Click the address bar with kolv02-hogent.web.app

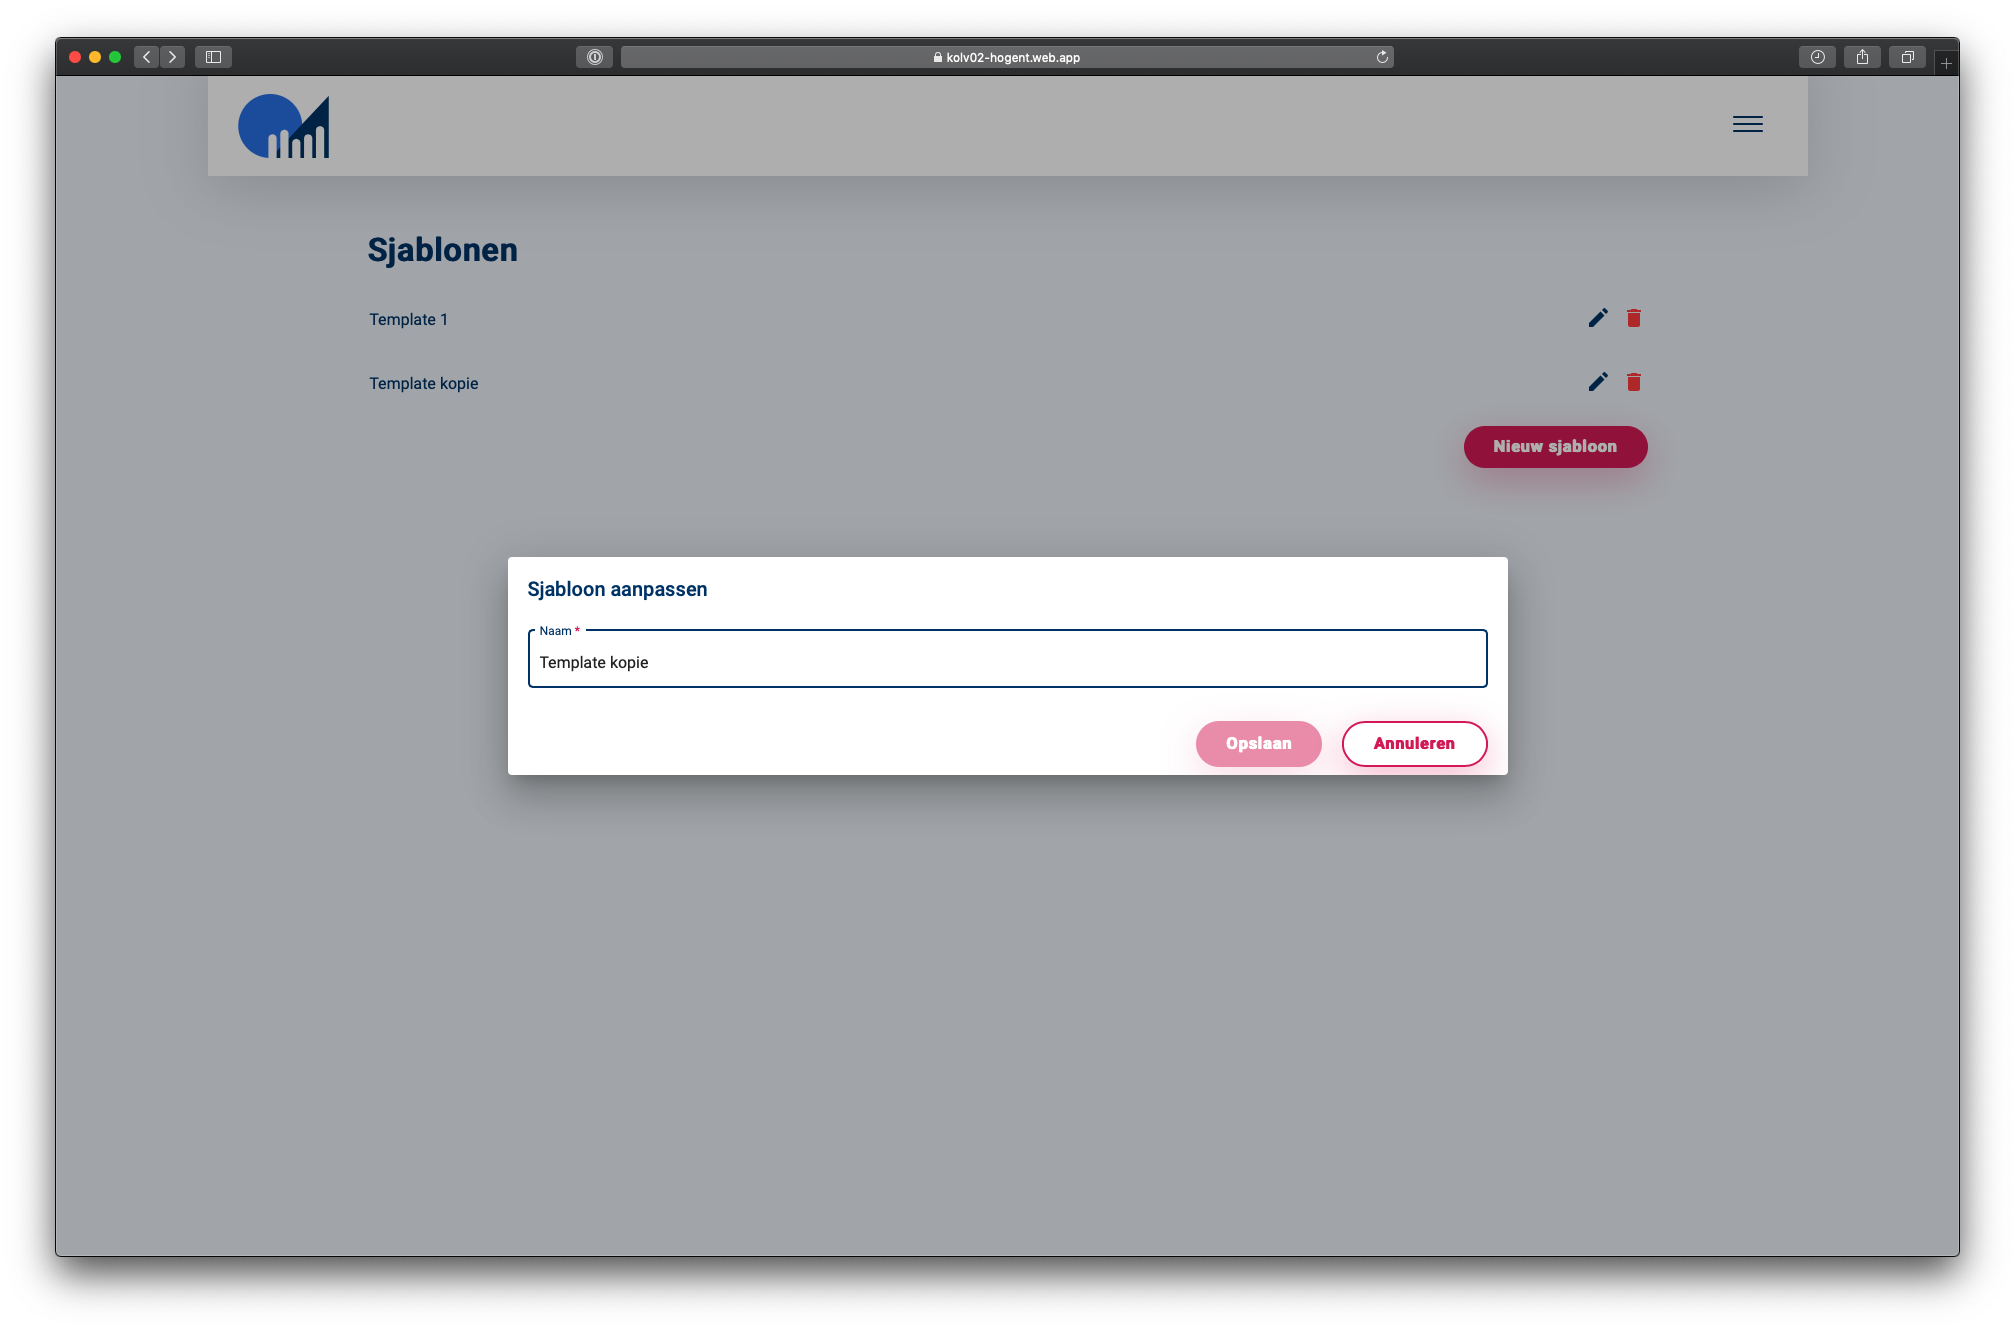pos(1007,57)
